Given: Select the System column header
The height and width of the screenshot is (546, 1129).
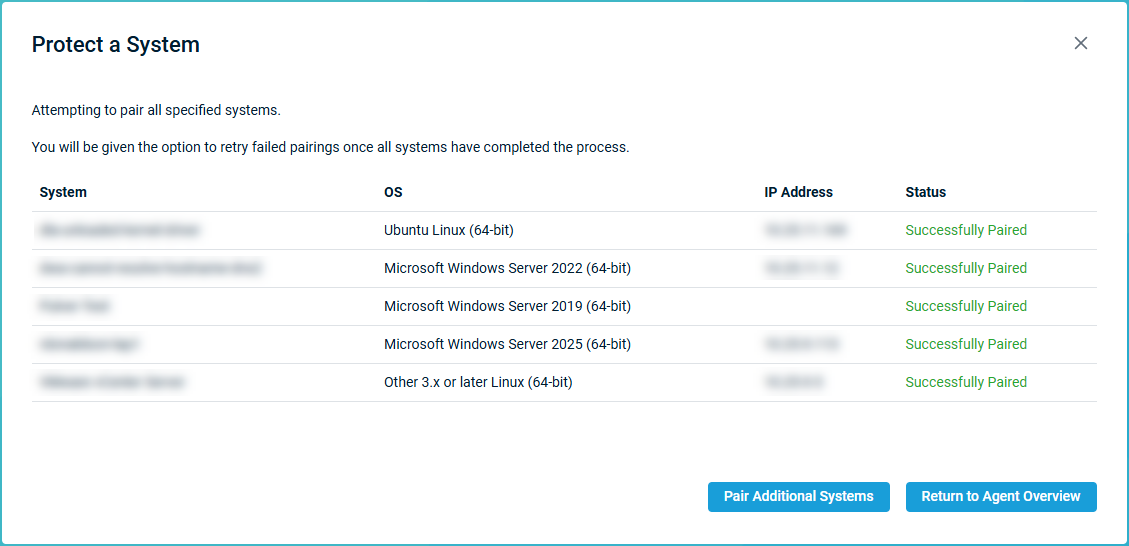Looking at the screenshot, I should [63, 192].
